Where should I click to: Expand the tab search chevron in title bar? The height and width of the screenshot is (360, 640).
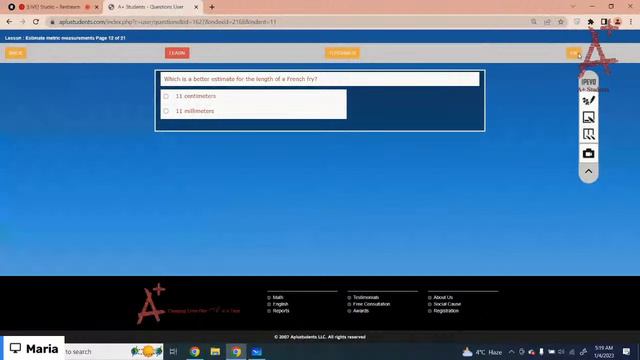(x=573, y=7)
